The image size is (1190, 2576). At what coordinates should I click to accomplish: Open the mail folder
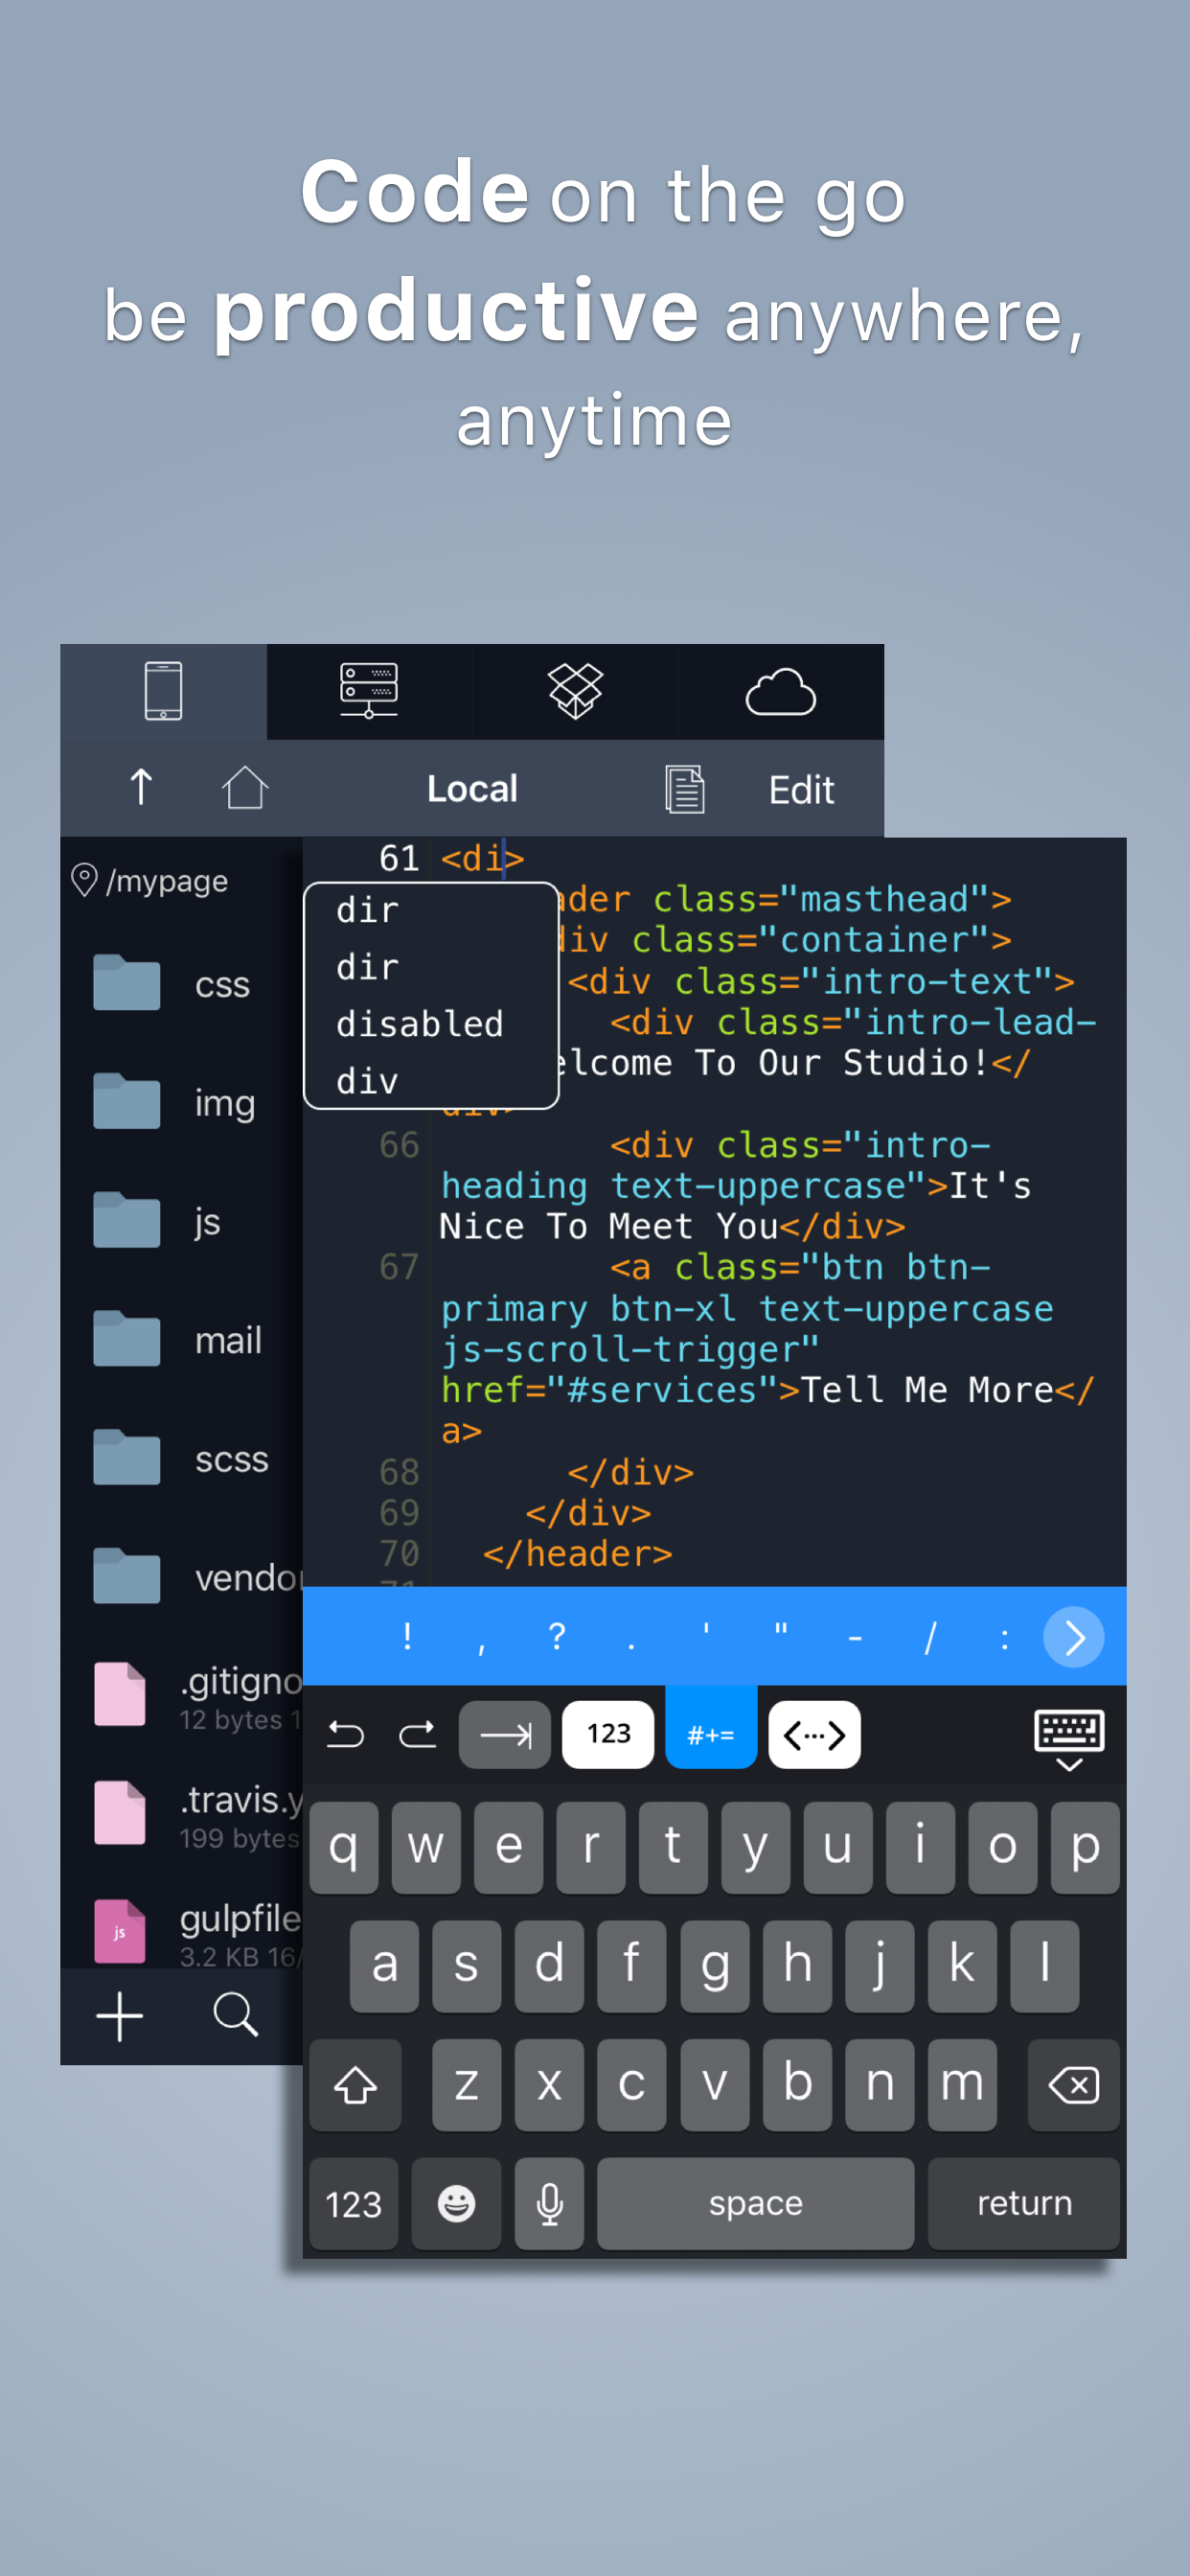click(x=181, y=1339)
